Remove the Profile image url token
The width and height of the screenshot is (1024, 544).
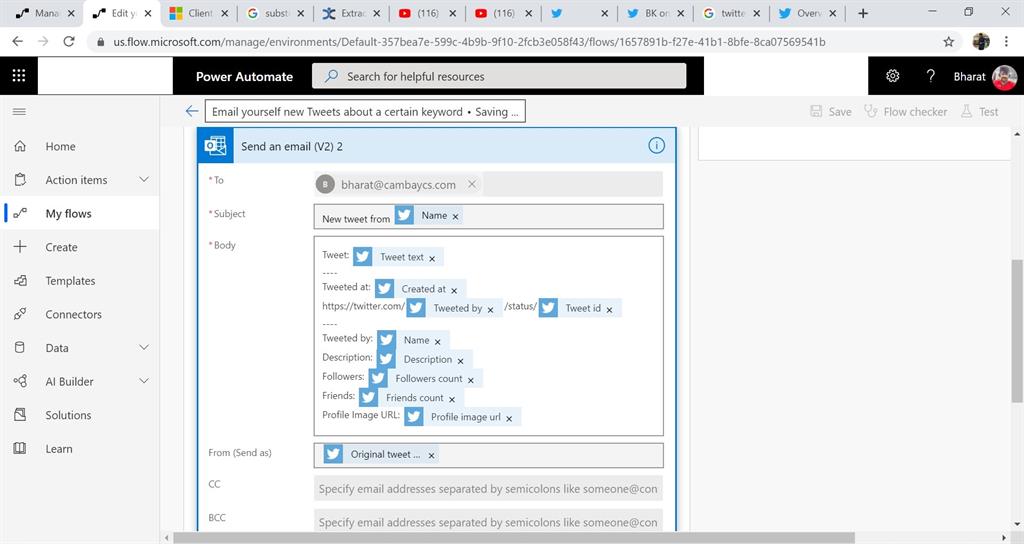[509, 418]
